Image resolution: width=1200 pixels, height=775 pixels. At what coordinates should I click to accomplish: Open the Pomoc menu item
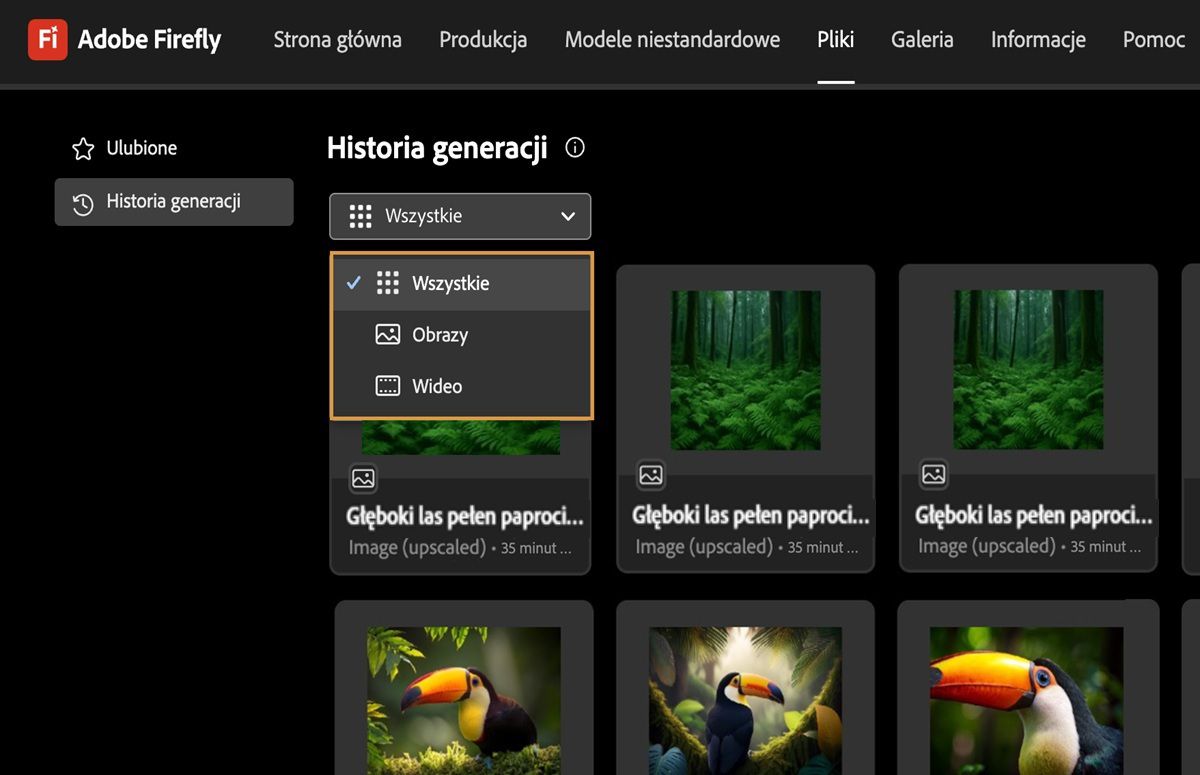click(x=1154, y=40)
